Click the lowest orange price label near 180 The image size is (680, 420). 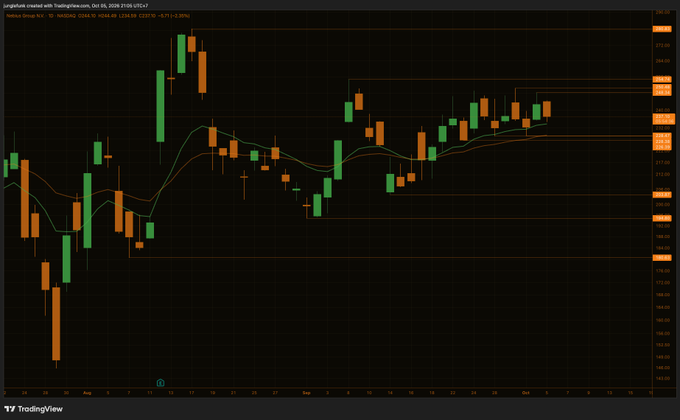[662, 258]
